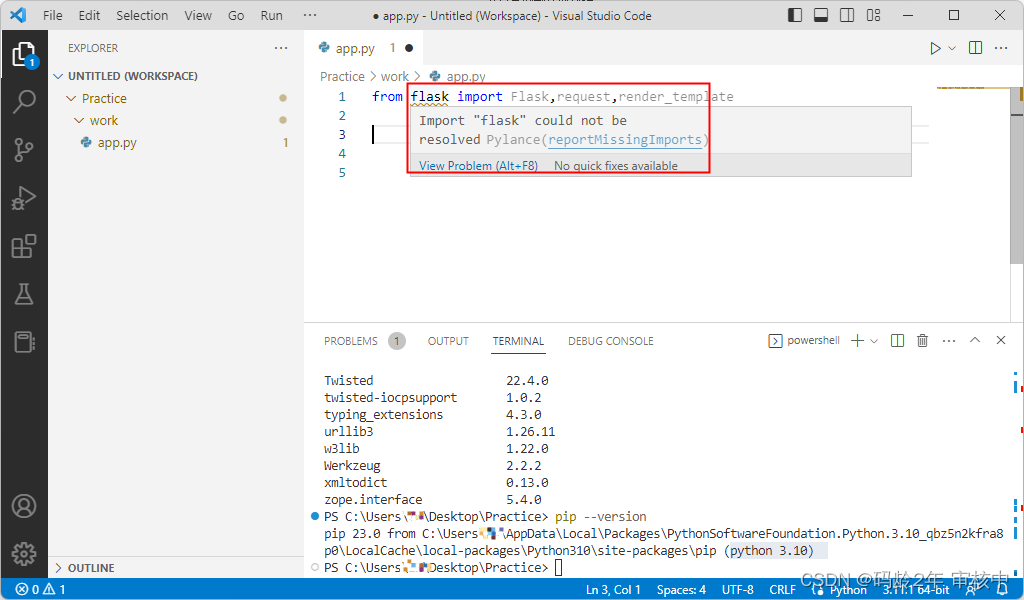Select the powershell terminal instance
Viewport: 1024px width, 600px height.
pyautogui.click(x=804, y=341)
